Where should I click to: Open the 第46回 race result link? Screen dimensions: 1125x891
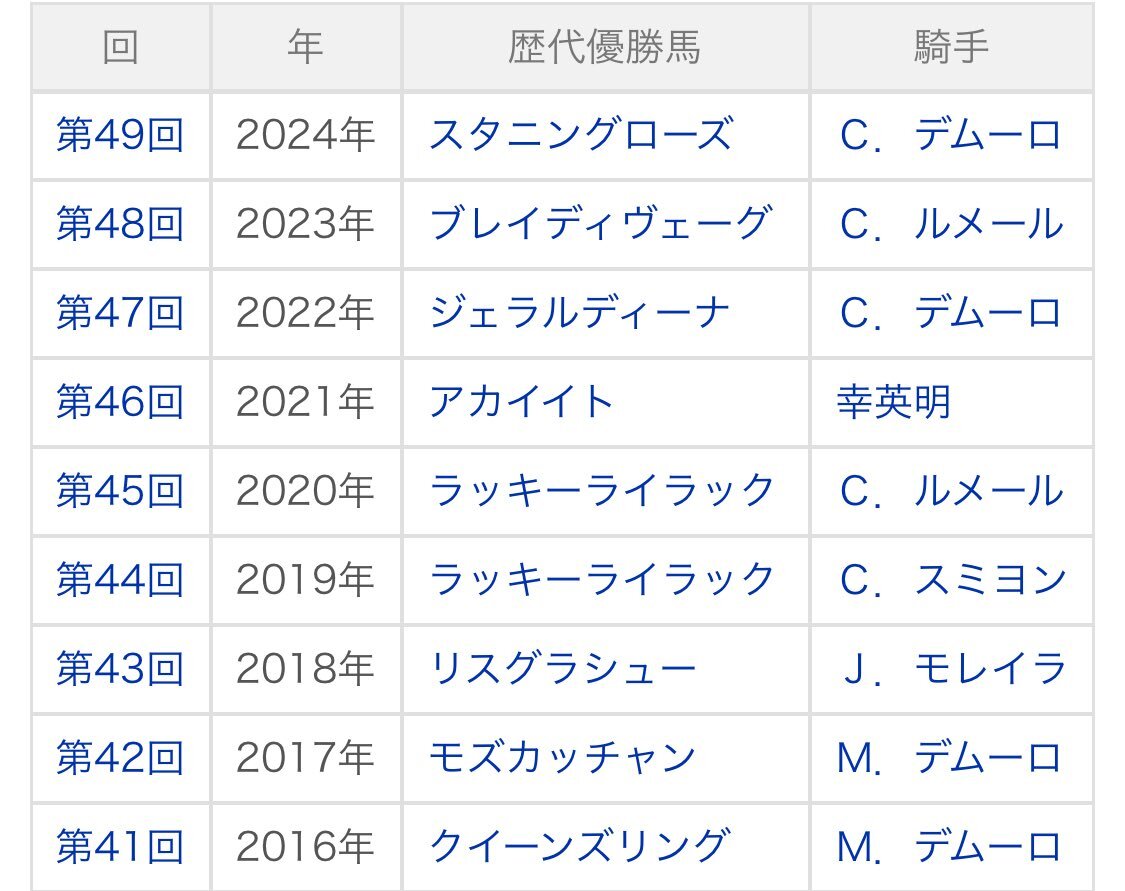[120, 402]
